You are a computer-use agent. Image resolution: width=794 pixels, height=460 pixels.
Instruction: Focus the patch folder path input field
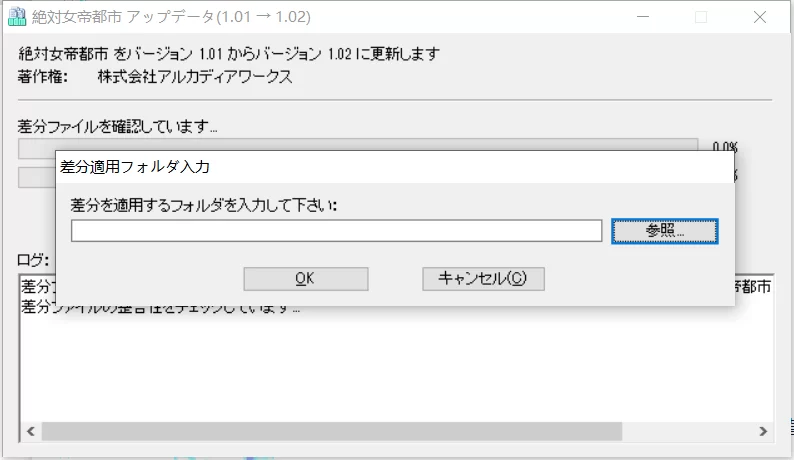tap(336, 231)
